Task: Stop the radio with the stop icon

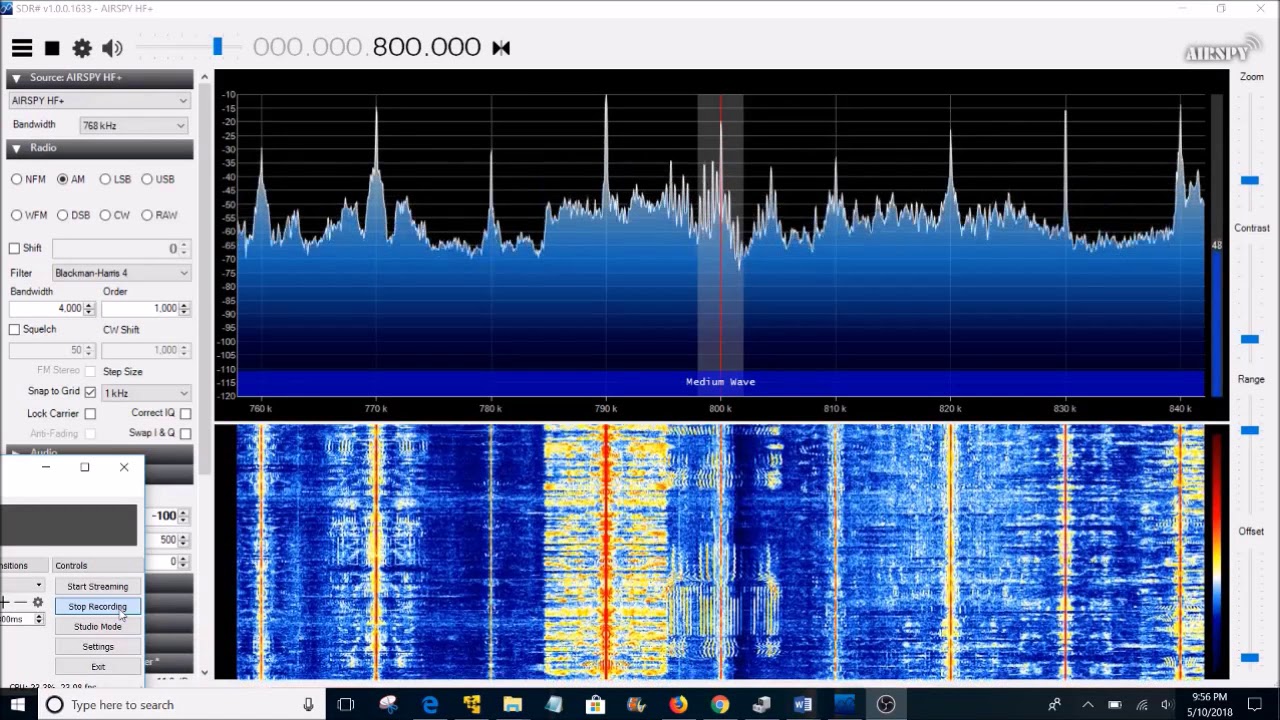Action: pyautogui.click(x=52, y=48)
